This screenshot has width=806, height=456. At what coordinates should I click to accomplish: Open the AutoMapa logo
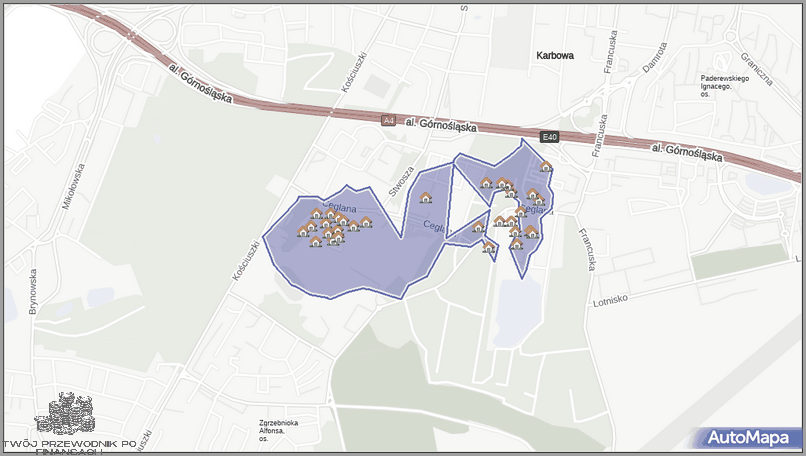747,437
